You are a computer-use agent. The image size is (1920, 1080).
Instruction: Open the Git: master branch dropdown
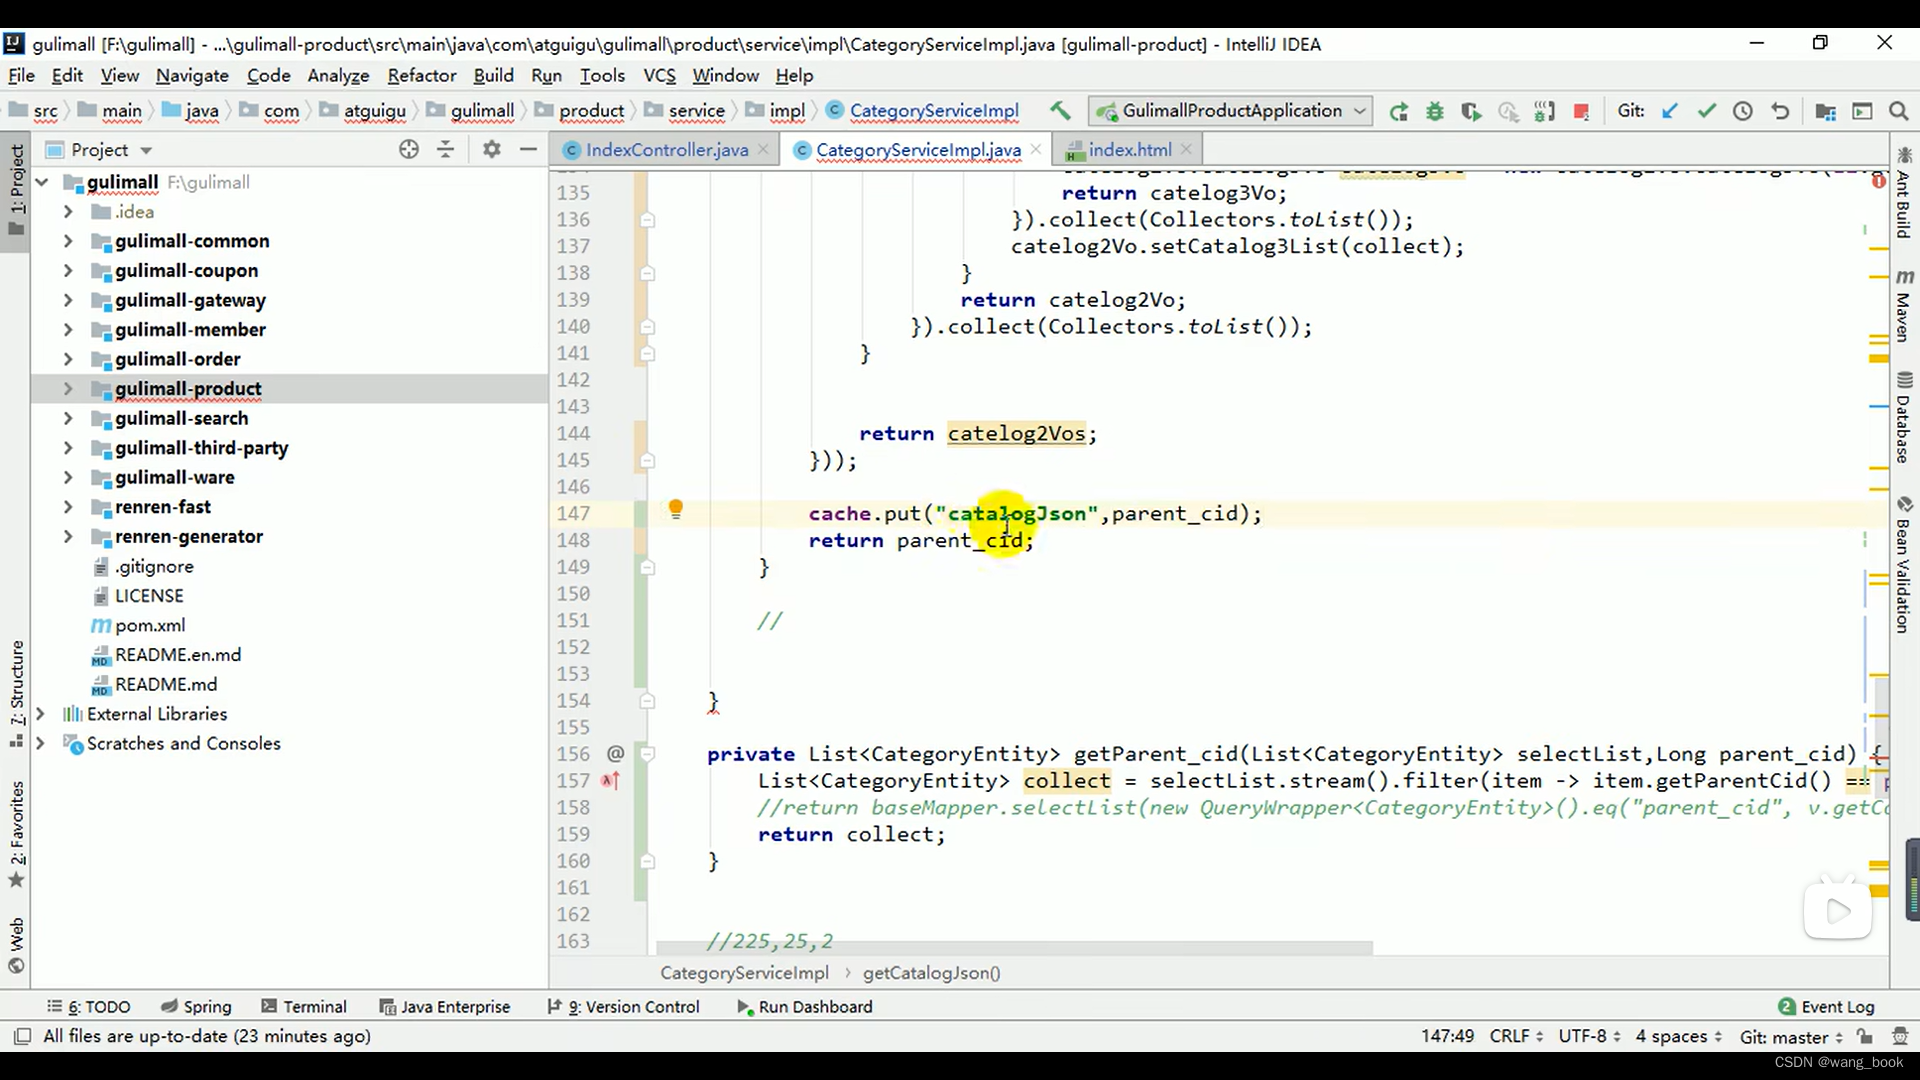coord(1791,1036)
